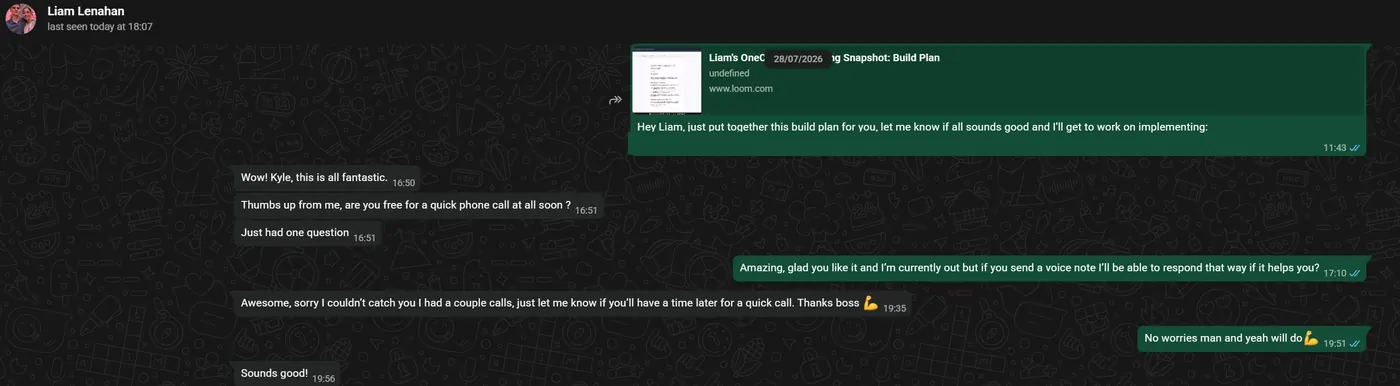Viewport: 1400px width, 386px height.
Task: Click the bicep emoji in 19:51 message
Action: click(x=1311, y=338)
